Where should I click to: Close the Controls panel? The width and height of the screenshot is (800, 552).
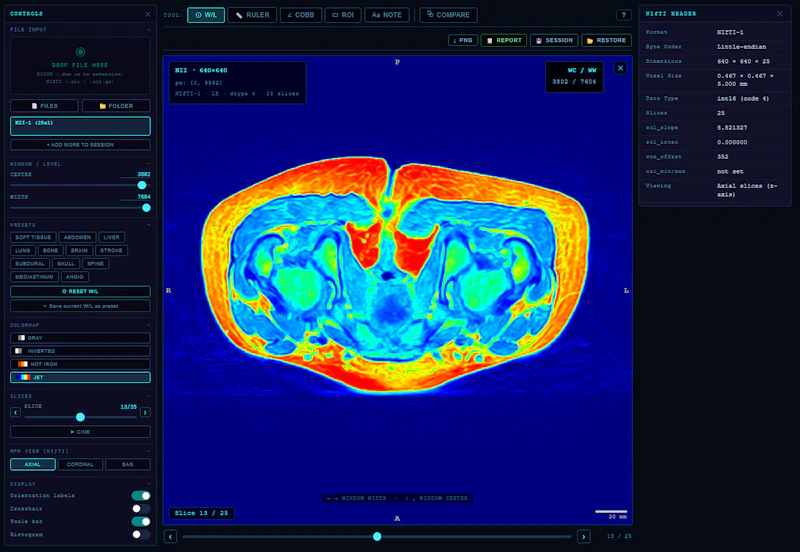point(148,14)
